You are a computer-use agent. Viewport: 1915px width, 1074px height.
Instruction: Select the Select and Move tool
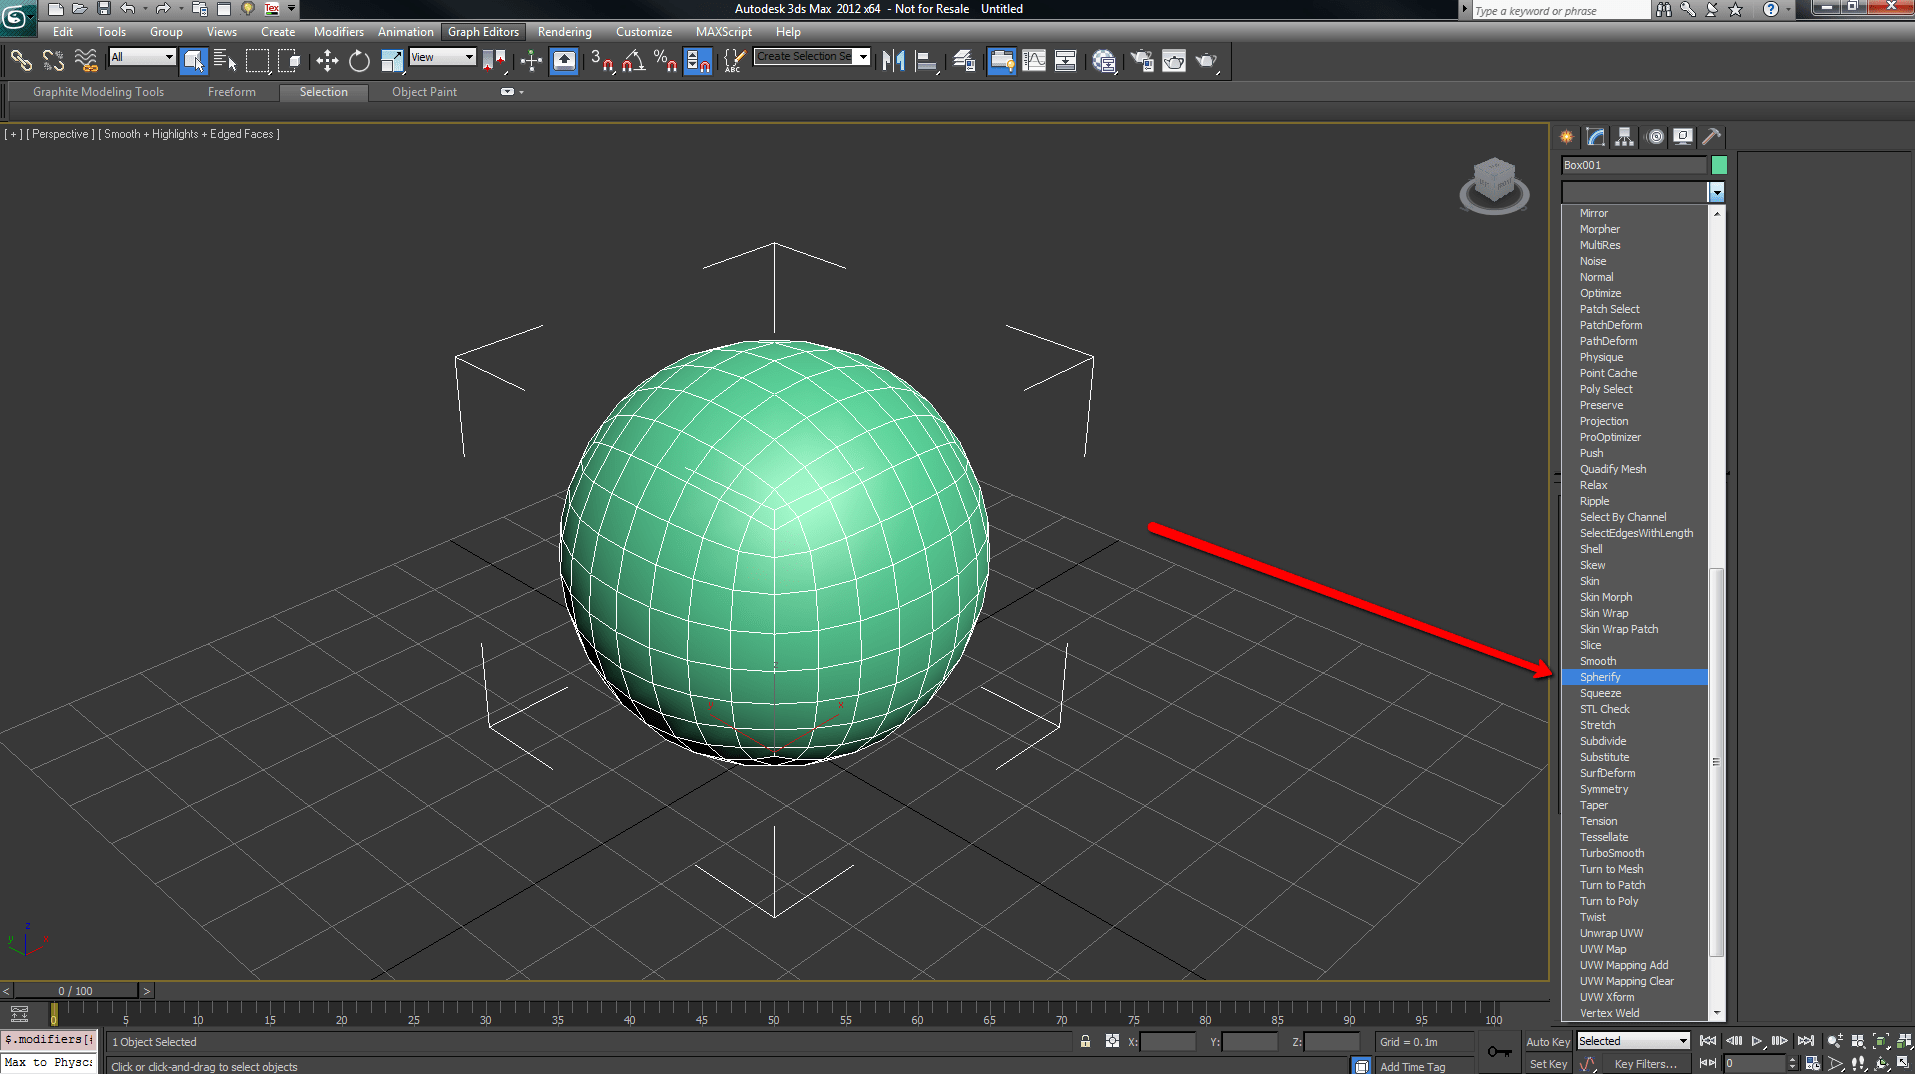(326, 61)
